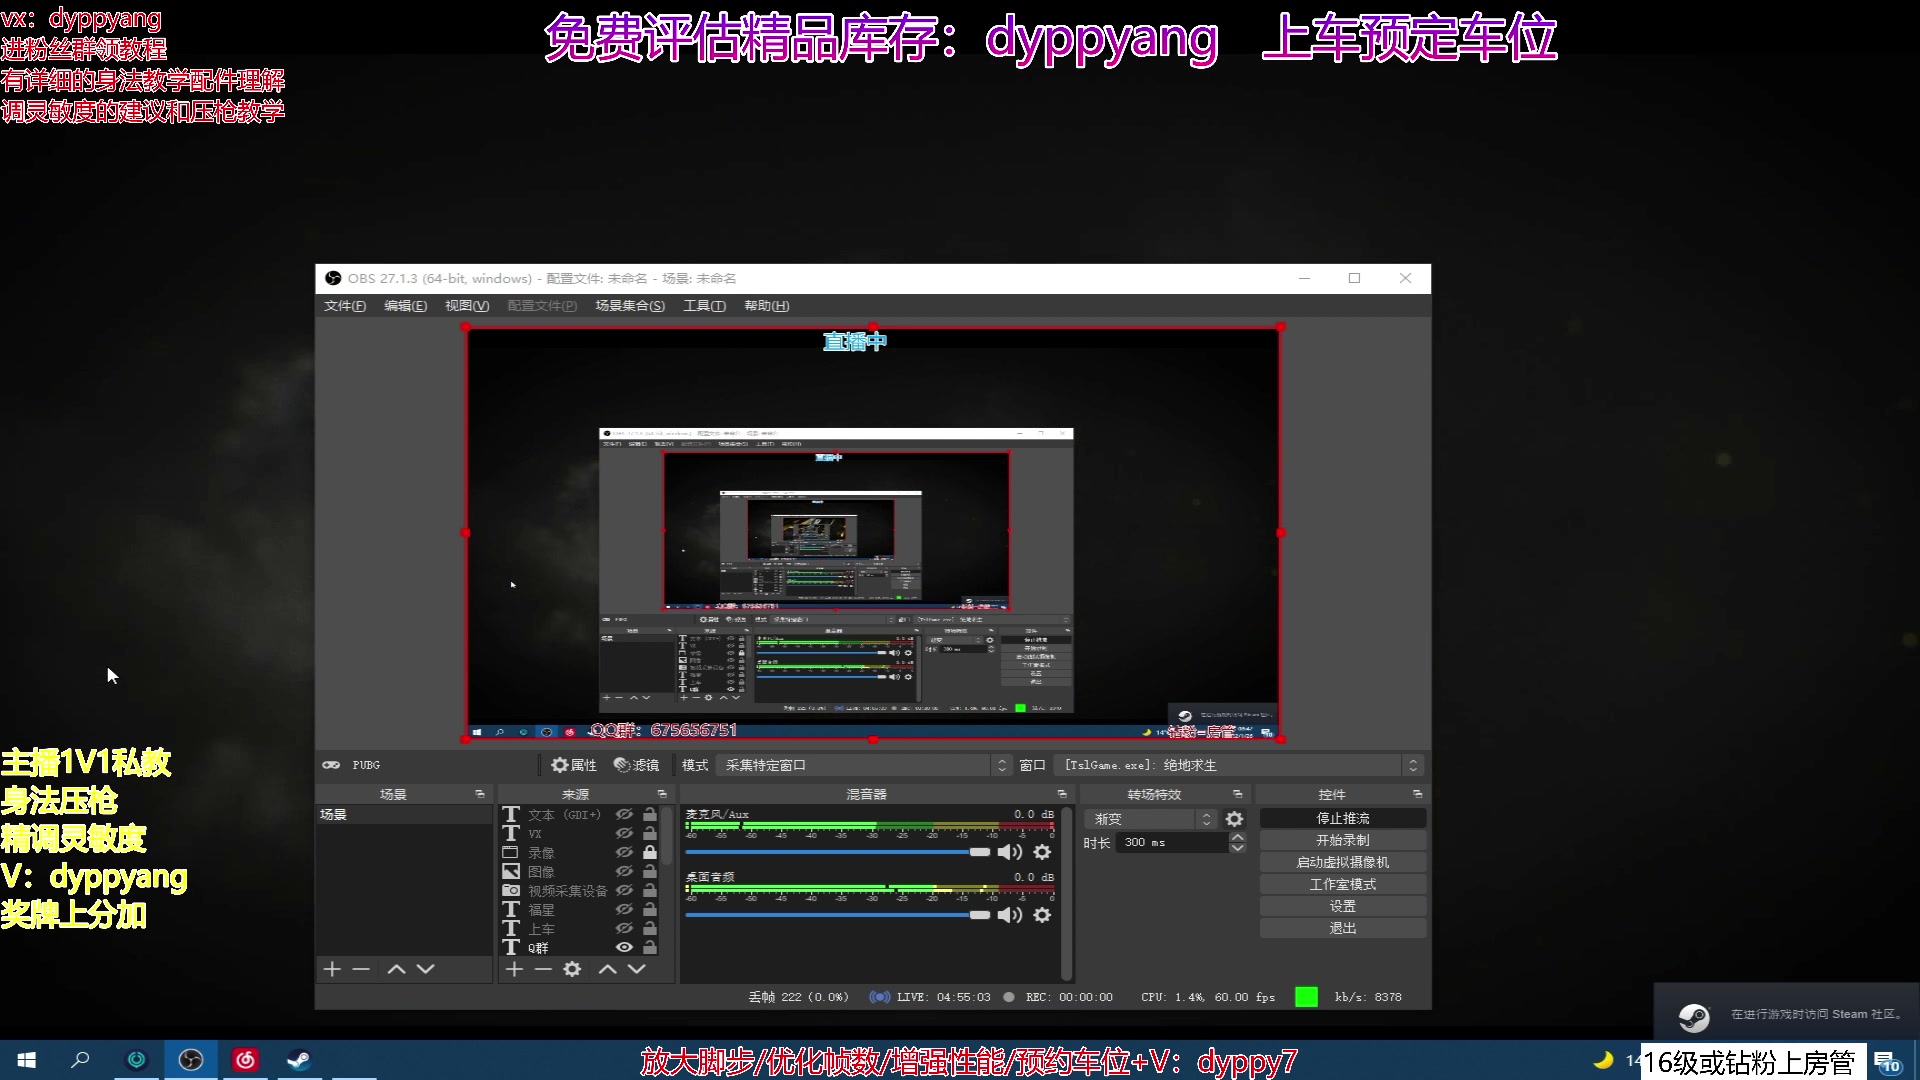Mute 麦克风/Aux speaker icon
The height and width of the screenshot is (1080, 1920).
point(1010,852)
